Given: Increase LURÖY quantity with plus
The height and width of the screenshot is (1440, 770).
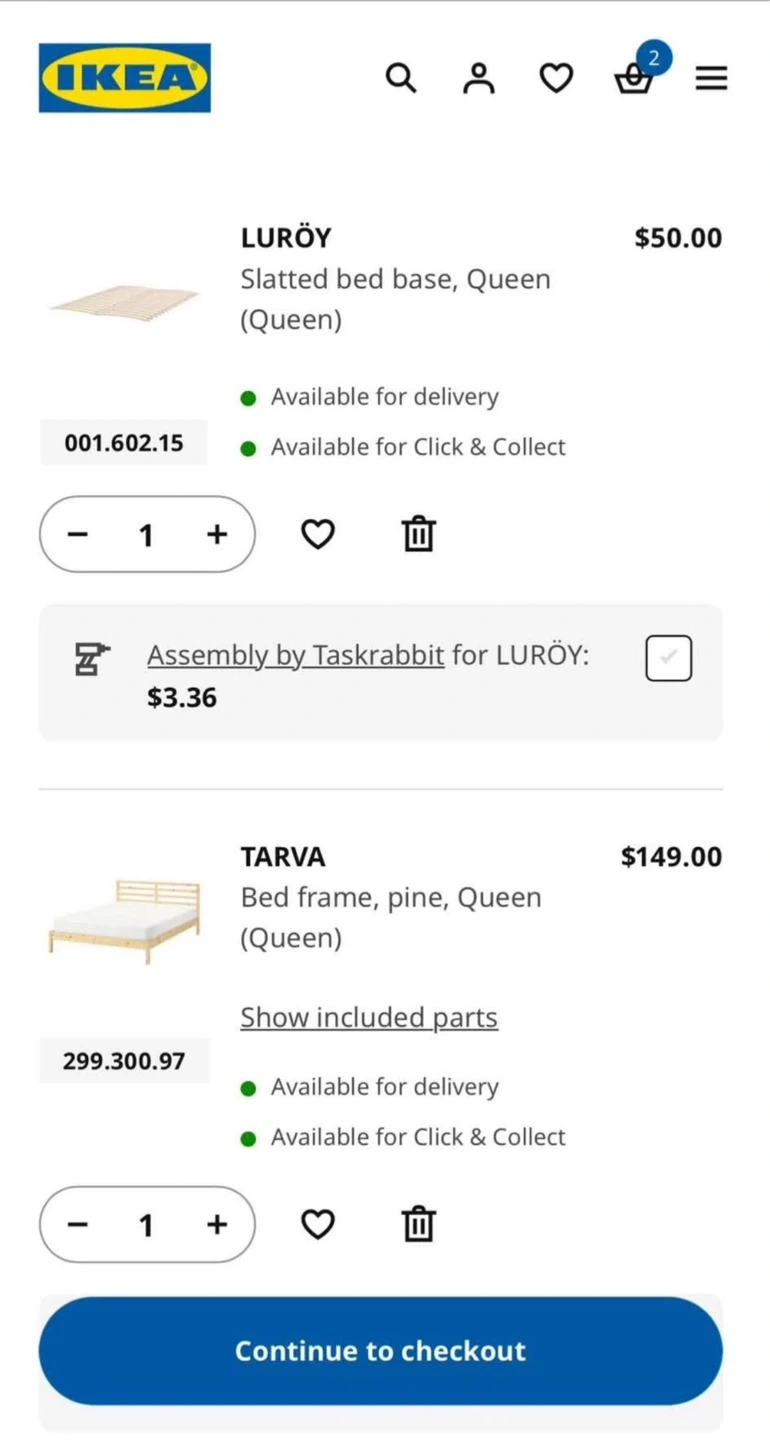Looking at the screenshot, I should click(x=217, y=535).
